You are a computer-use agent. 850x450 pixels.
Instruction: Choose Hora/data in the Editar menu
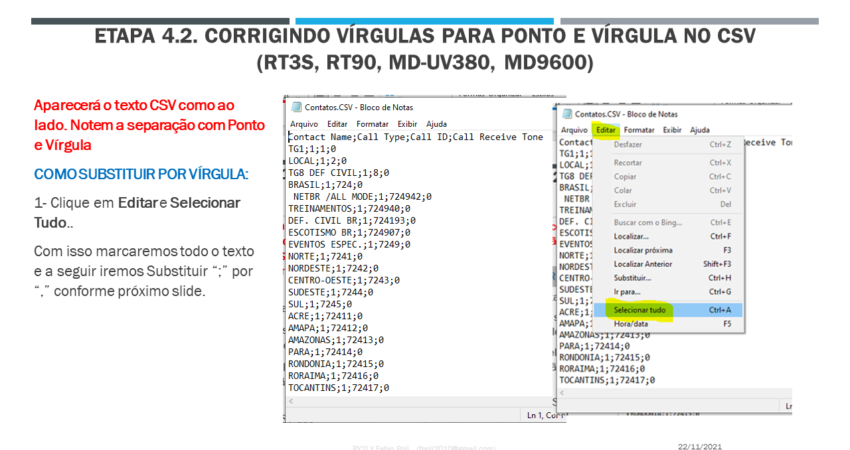pos(669,324)
